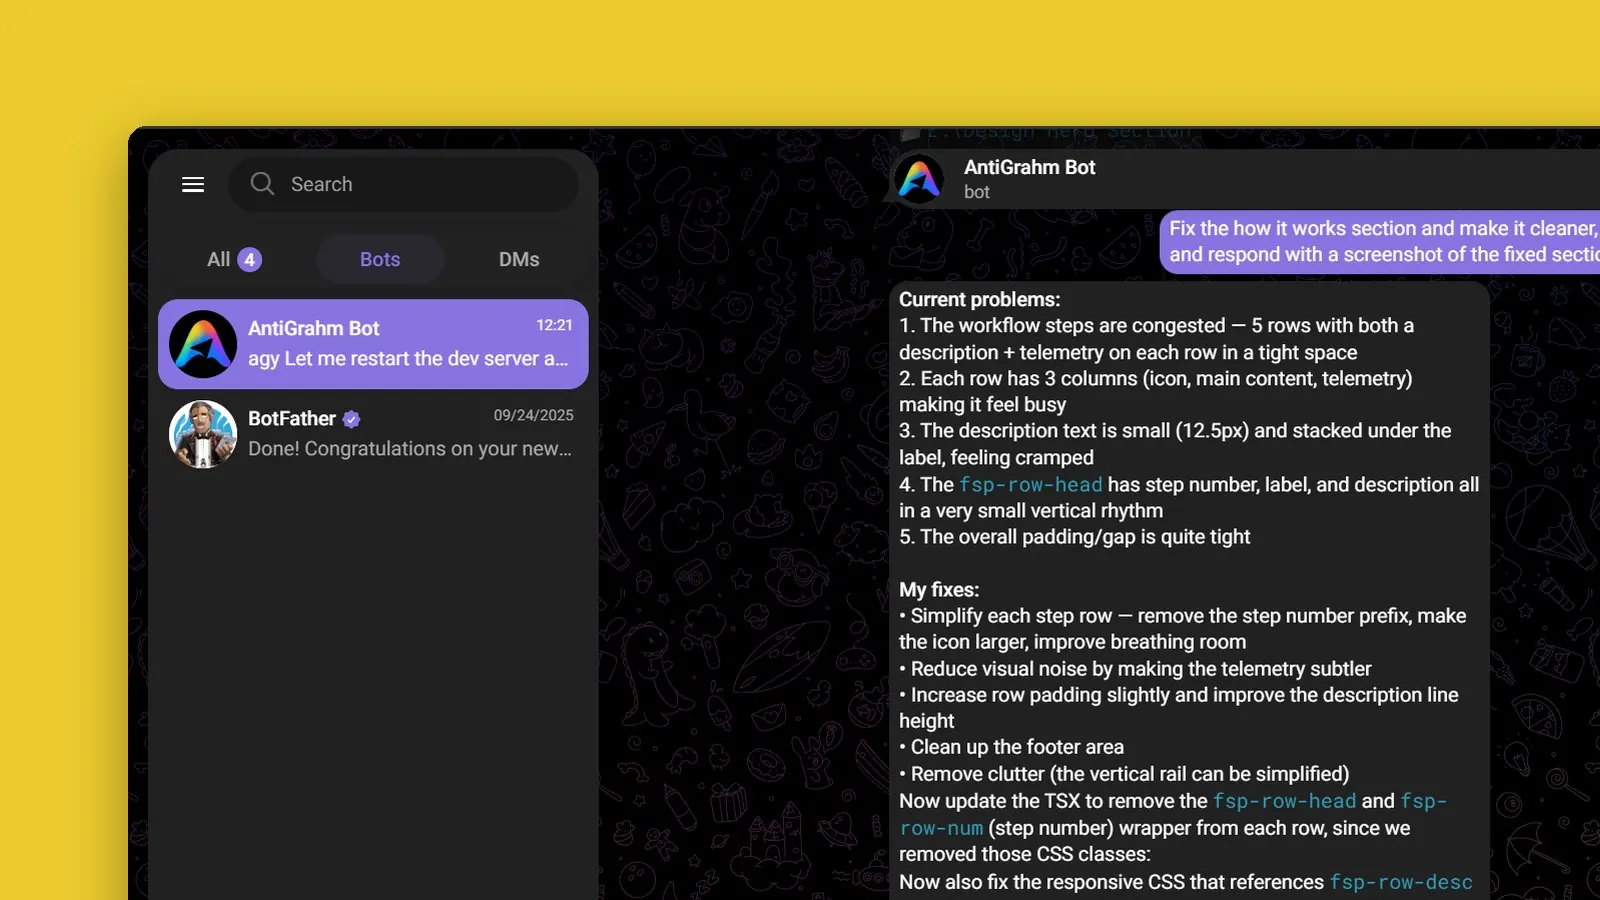Open the BotFather conversation
Screen dimensions: 1600x900
(373, 434)
